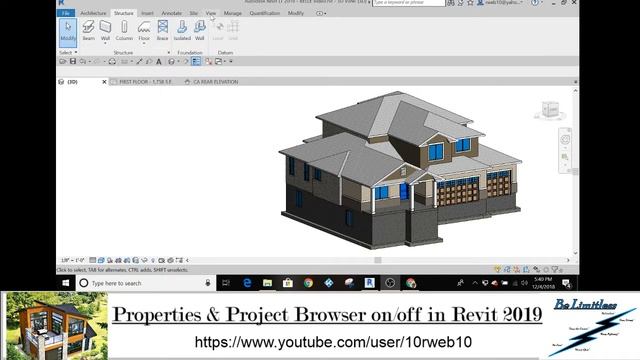Open the Windows Start menu
The width and height of the screenshot is (640, 360).
pyautogui.click(x=66, y=283)
